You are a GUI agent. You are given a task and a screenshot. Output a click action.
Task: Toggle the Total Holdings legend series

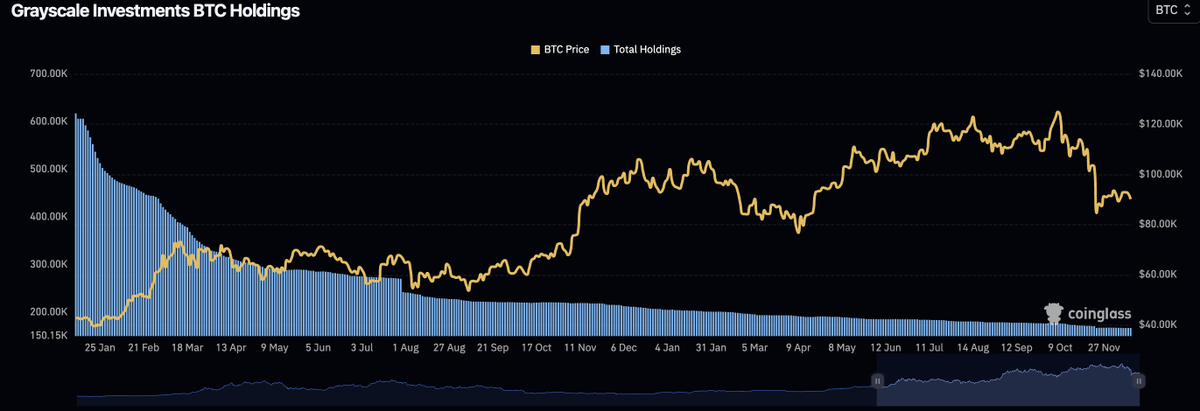click(x=643, y=49)
